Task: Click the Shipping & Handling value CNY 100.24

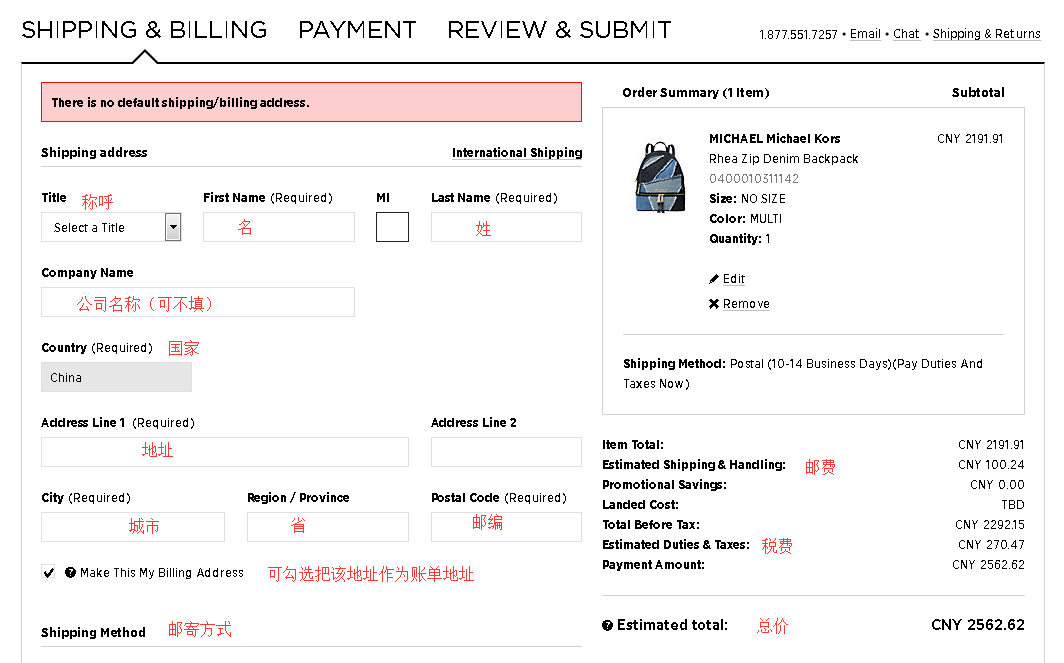Action: [991, 465]
